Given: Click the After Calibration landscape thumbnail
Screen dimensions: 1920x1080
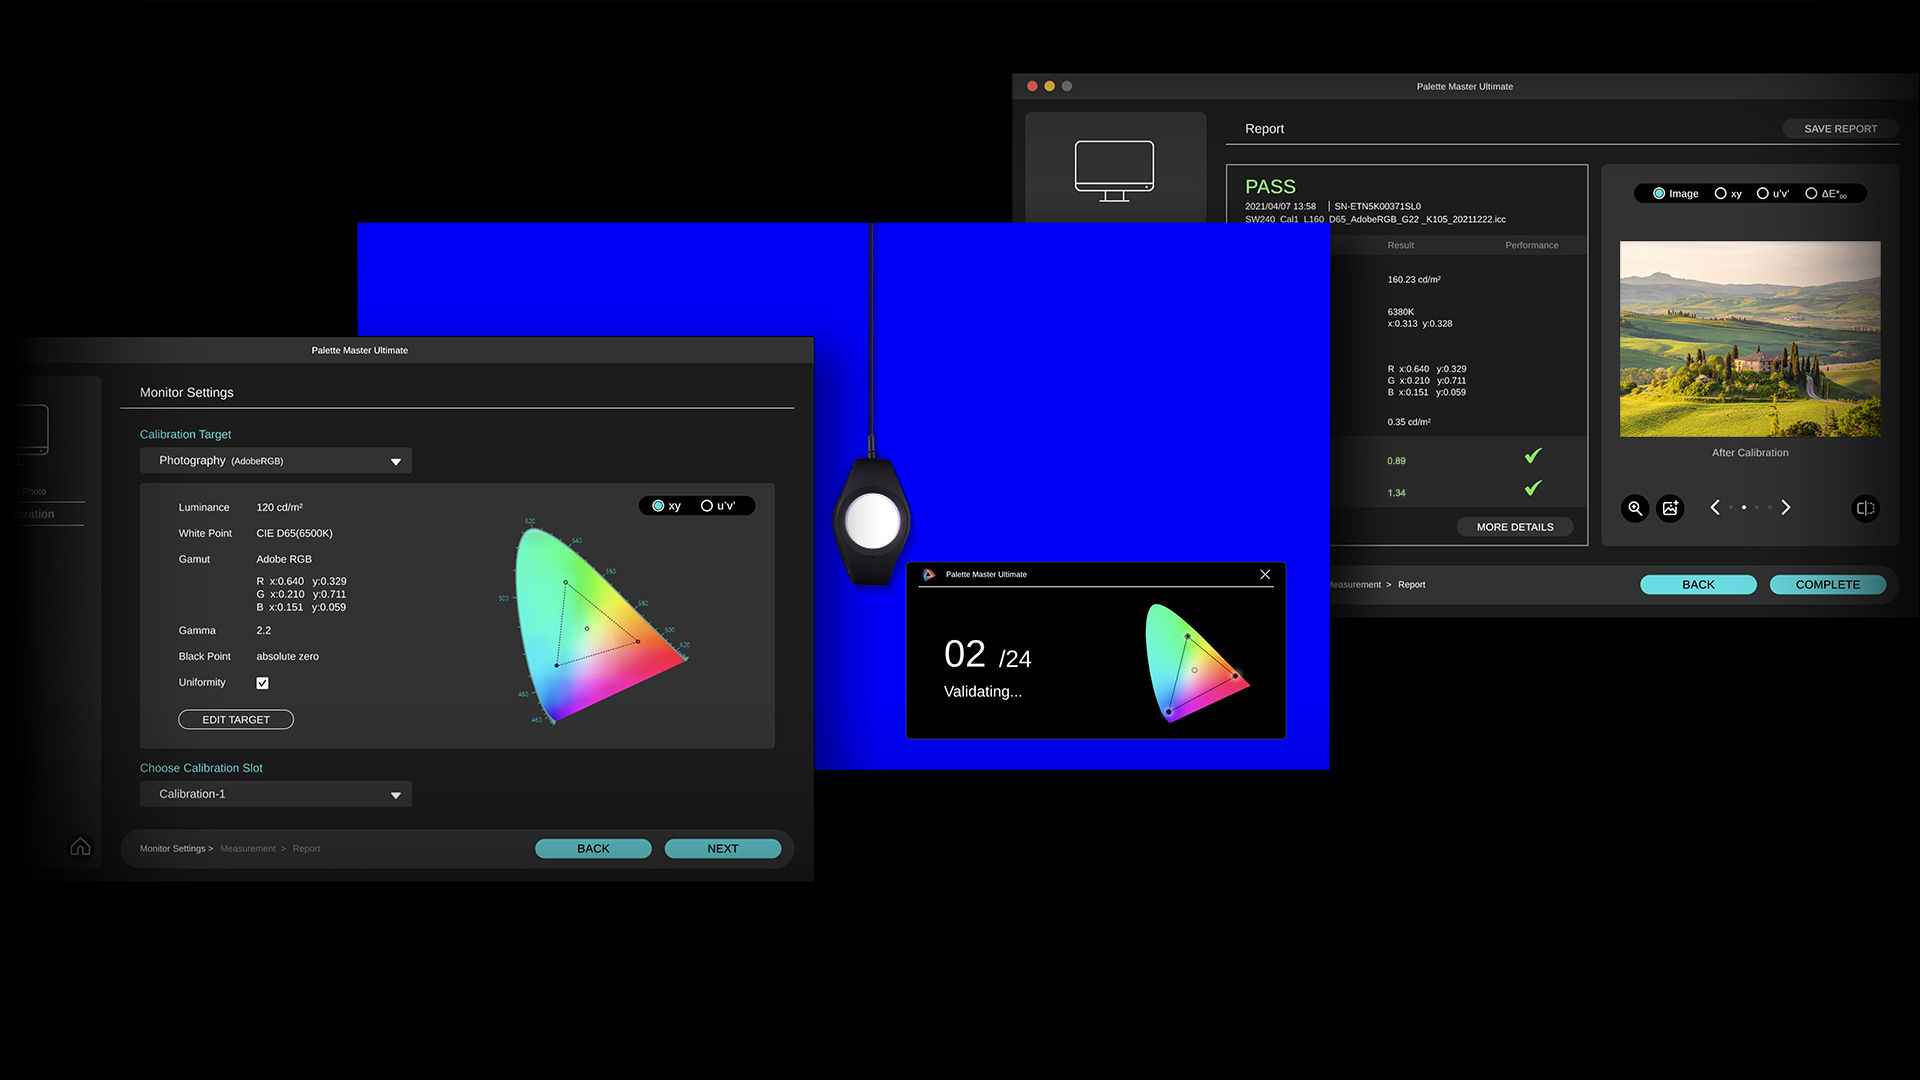Looking at the screenshot, I should click(1750, 339).
